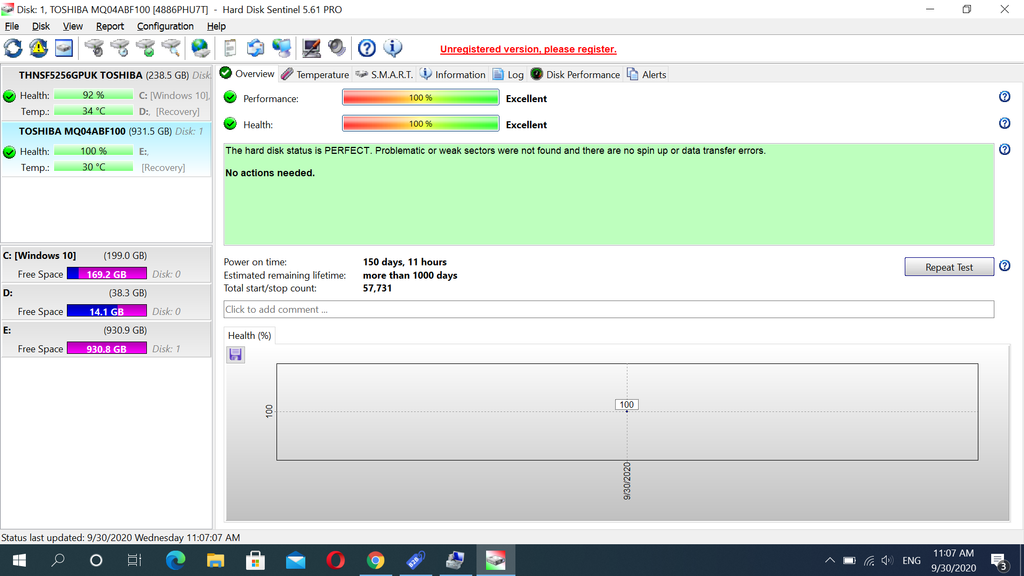Click the blue-framed disk window toolbar icon
The width and height of the screenshot is (1024, 576).
[64, 48]
